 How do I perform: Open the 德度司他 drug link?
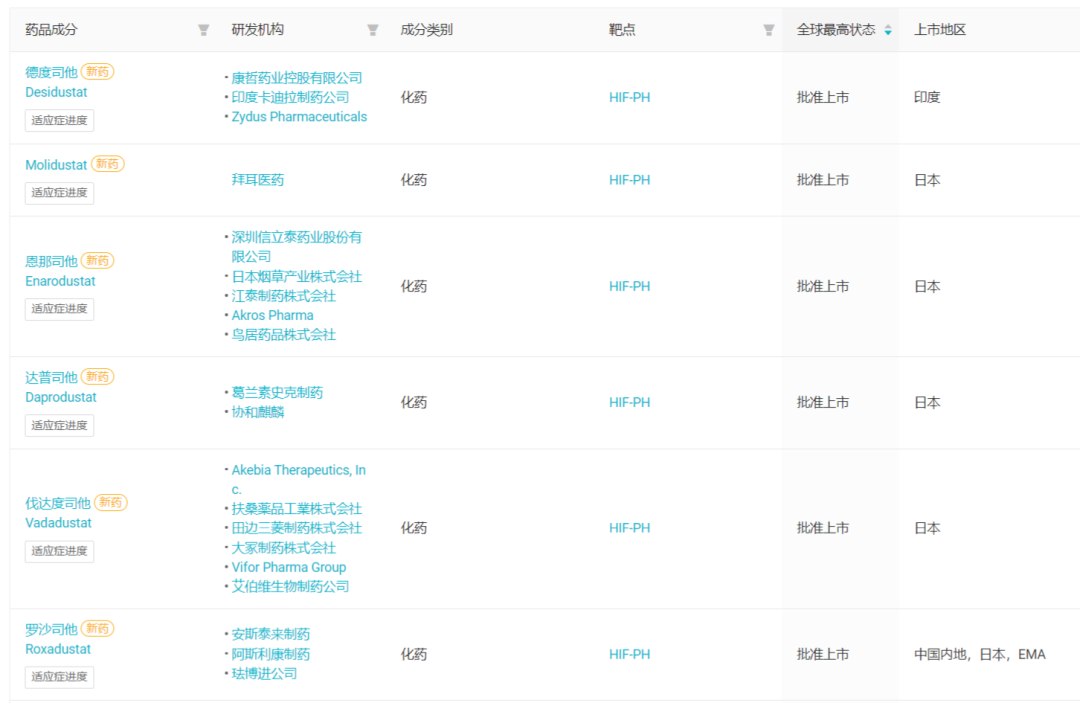click(x=52, y=72)
